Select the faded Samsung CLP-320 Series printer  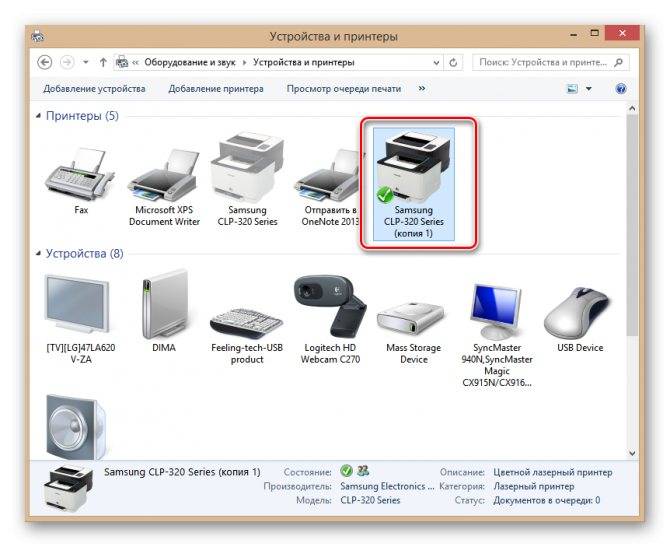tap(247, 168)
